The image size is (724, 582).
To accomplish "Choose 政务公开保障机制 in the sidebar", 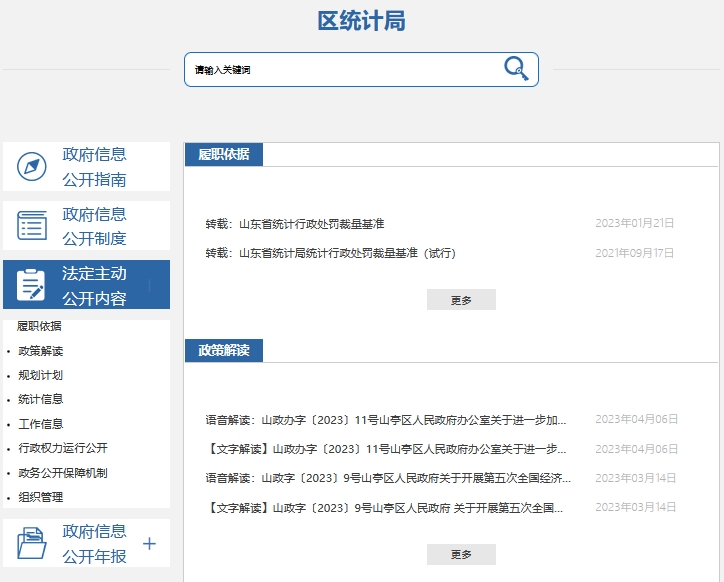I will [x=62, y=472].
